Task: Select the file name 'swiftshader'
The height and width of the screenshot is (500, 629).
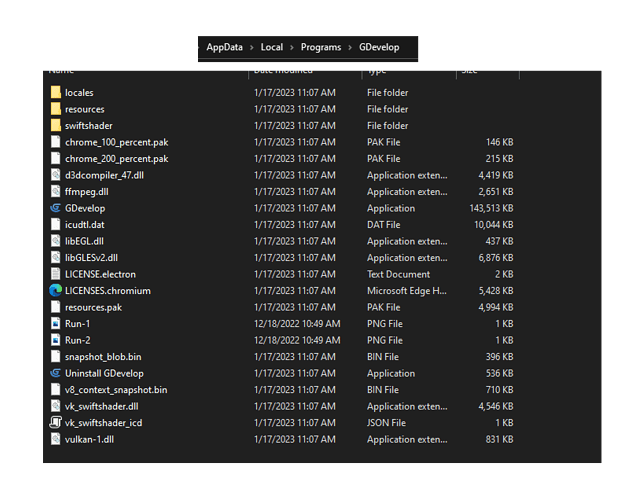Action: pos(89,126)
